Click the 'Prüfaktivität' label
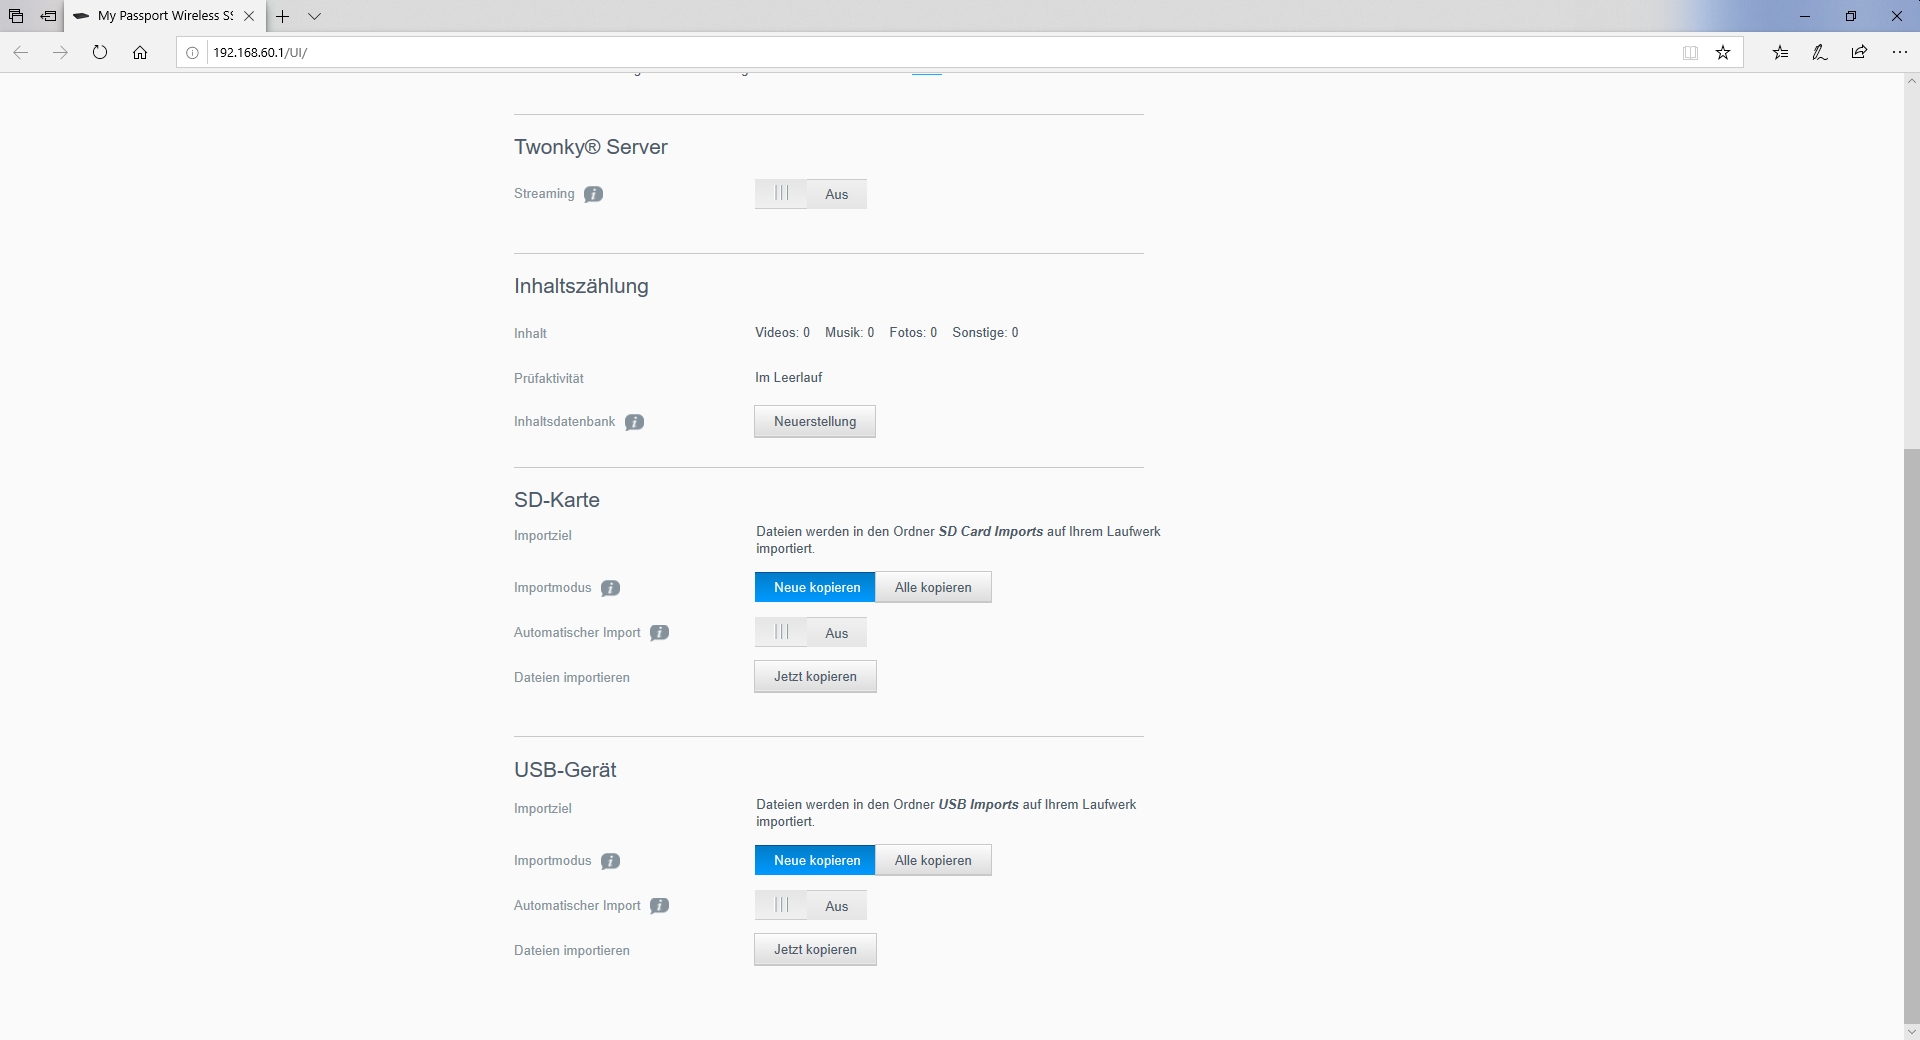 click(548, 379)
